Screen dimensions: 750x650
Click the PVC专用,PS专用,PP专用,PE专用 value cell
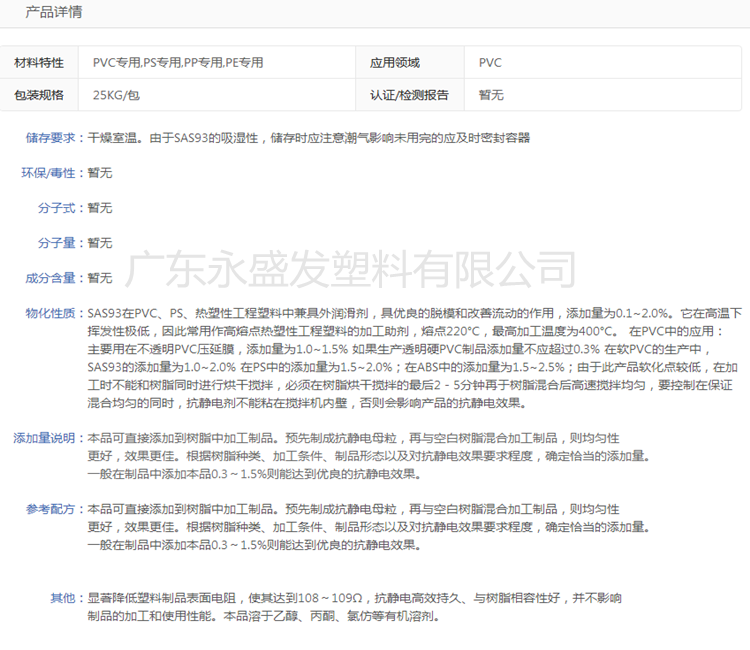[x=178, y=62]
